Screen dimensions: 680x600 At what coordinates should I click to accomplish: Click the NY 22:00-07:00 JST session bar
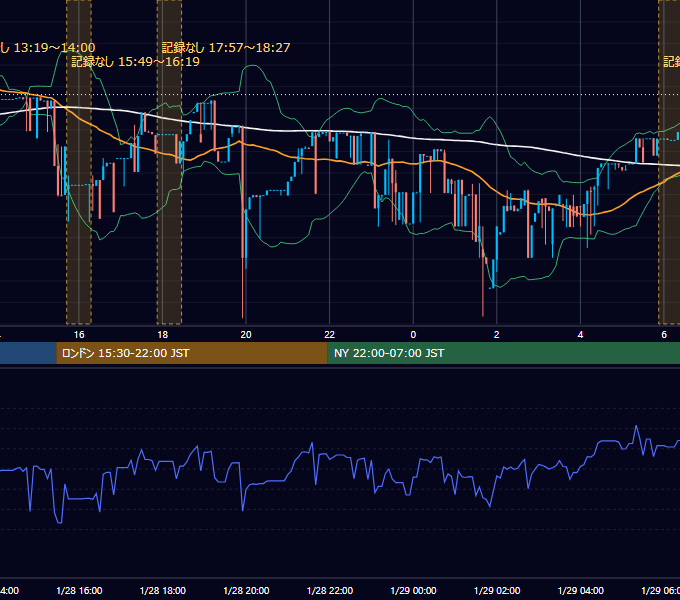pyautogui.click(x=503, y=353)
